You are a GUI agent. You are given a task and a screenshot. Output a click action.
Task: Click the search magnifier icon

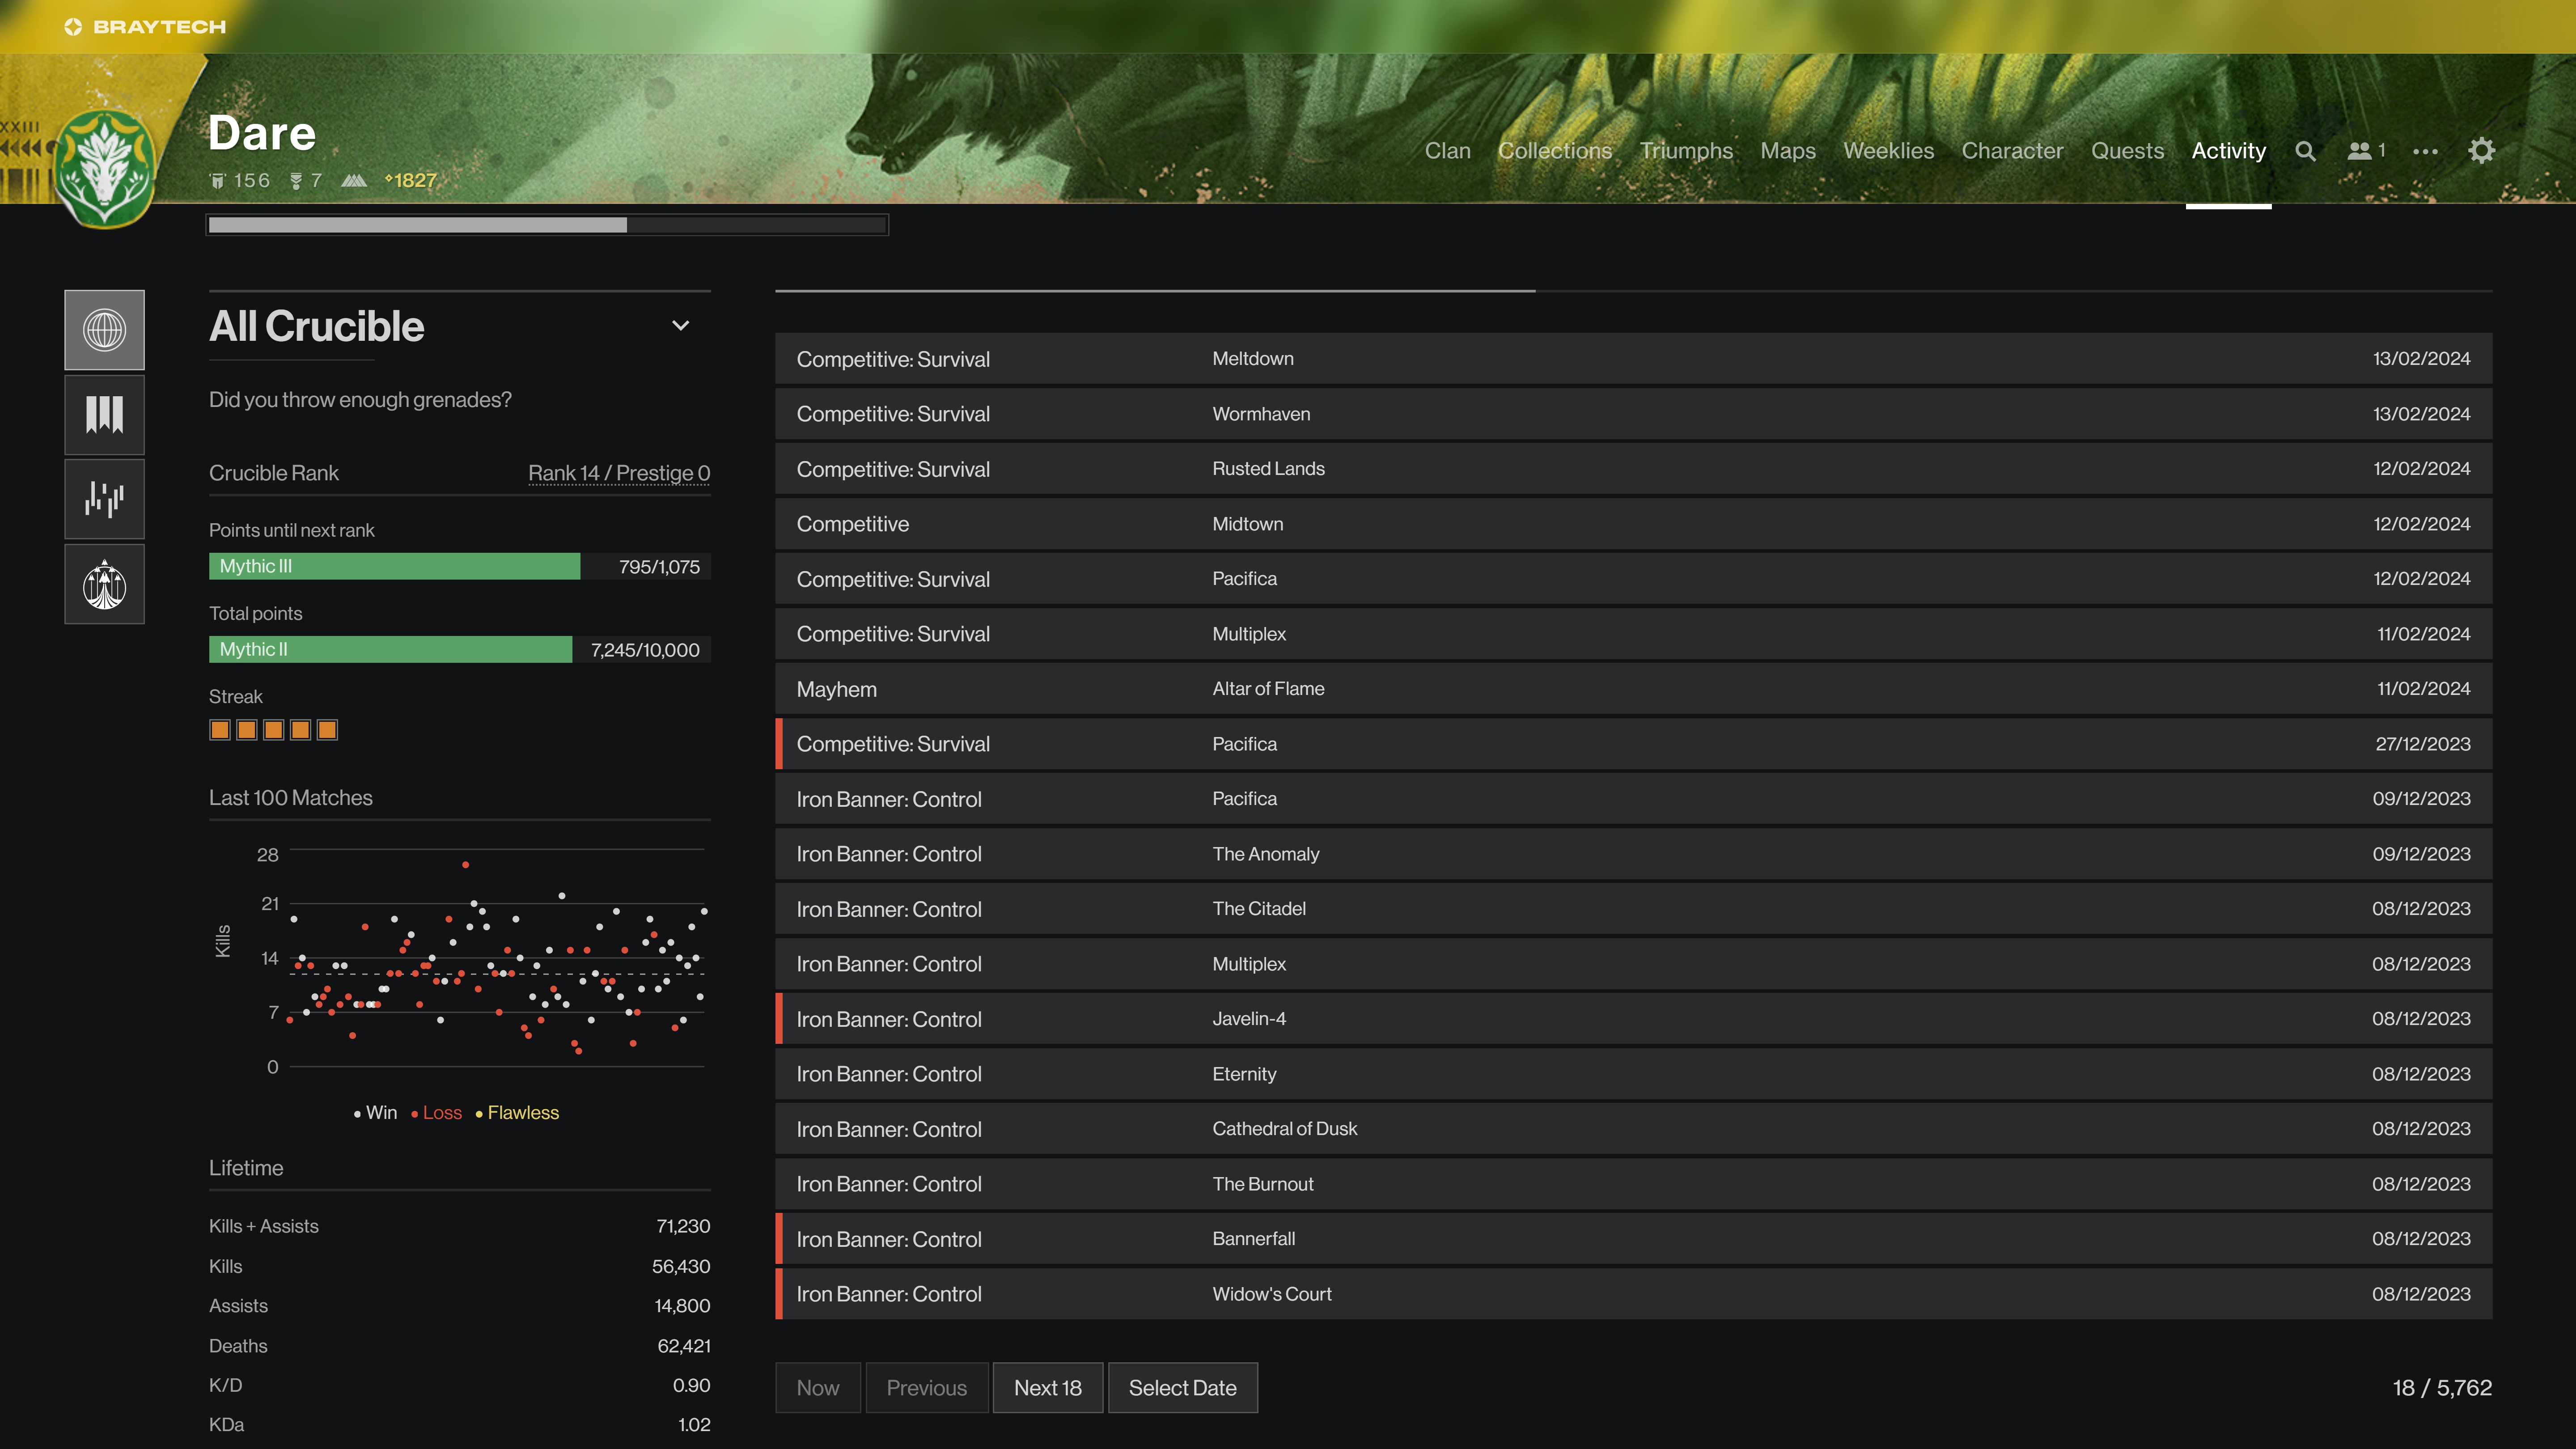[x=2305, y=151]
